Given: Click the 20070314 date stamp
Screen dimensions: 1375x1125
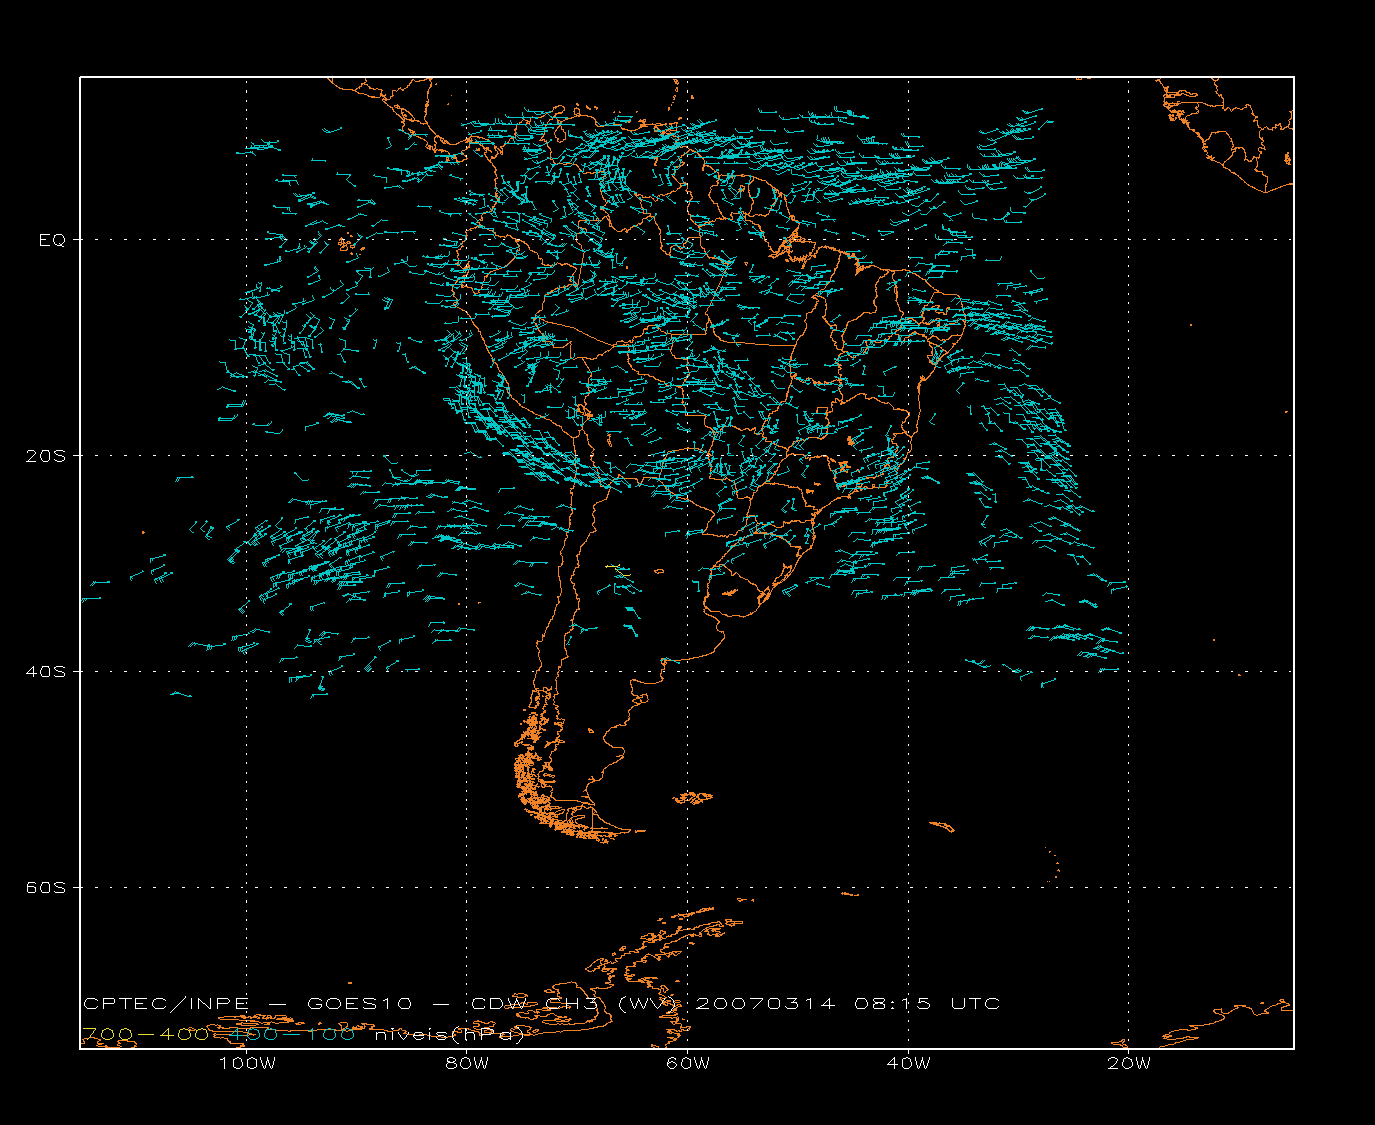Looking at the screenshot, I should click(765, 1003).
